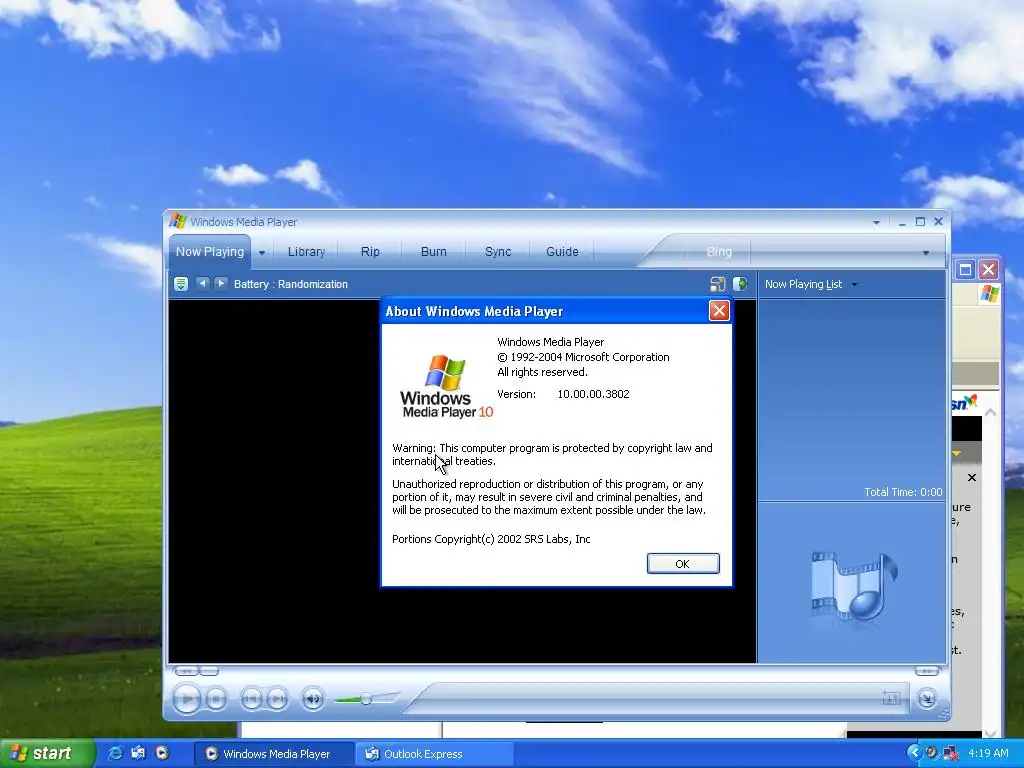1024x768 pixels.
Task: Open the Rip tab
Action: [x=370, y=251]
